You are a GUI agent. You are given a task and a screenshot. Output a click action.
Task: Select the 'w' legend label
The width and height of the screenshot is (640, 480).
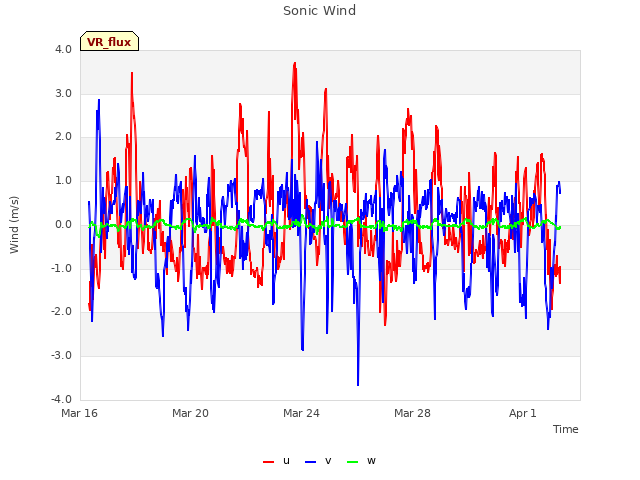point(371,461)
